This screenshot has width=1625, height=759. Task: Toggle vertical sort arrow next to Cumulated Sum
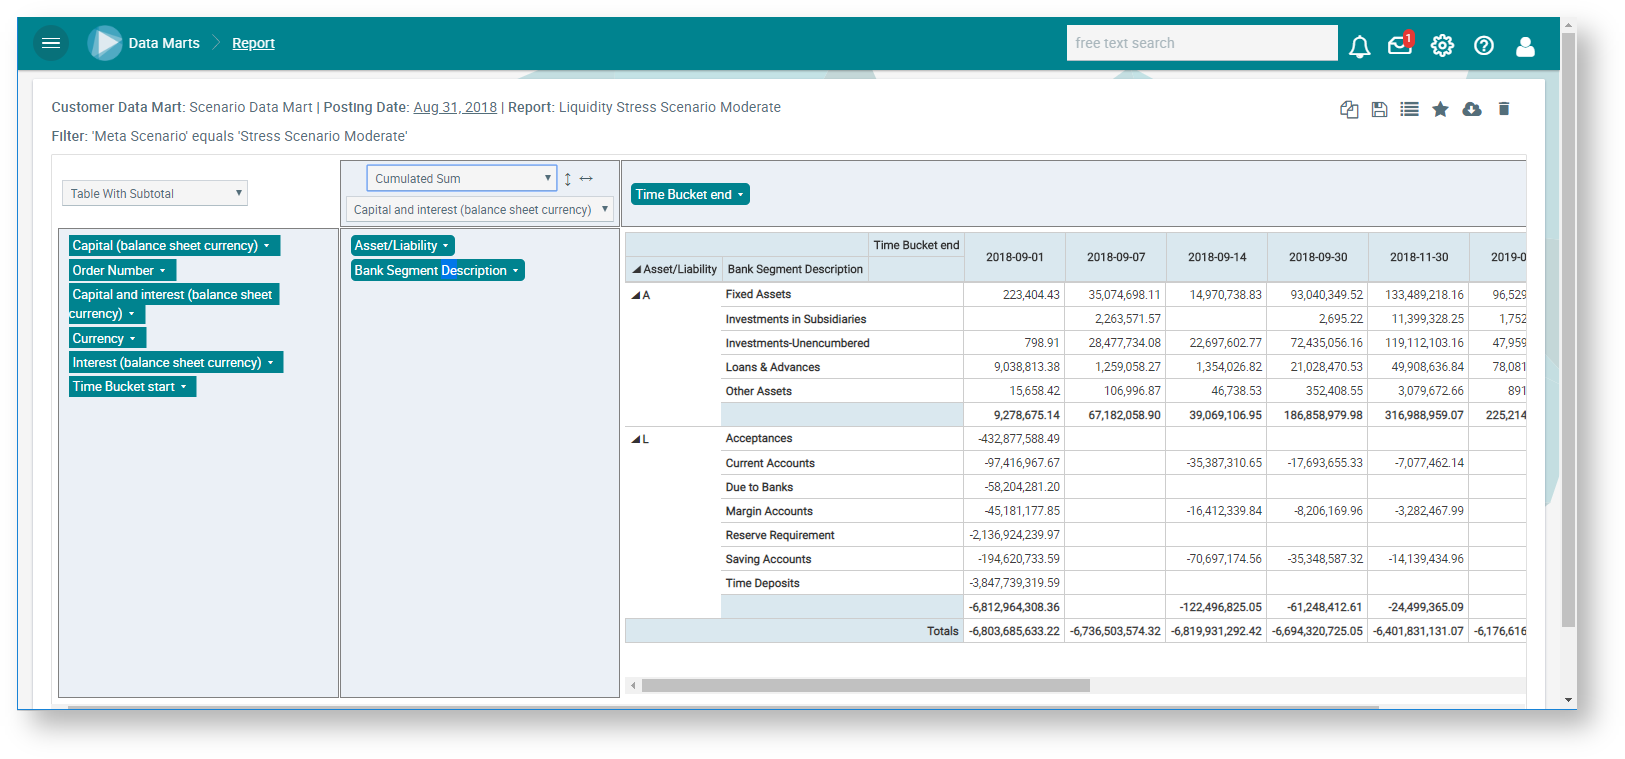(568, 179)
